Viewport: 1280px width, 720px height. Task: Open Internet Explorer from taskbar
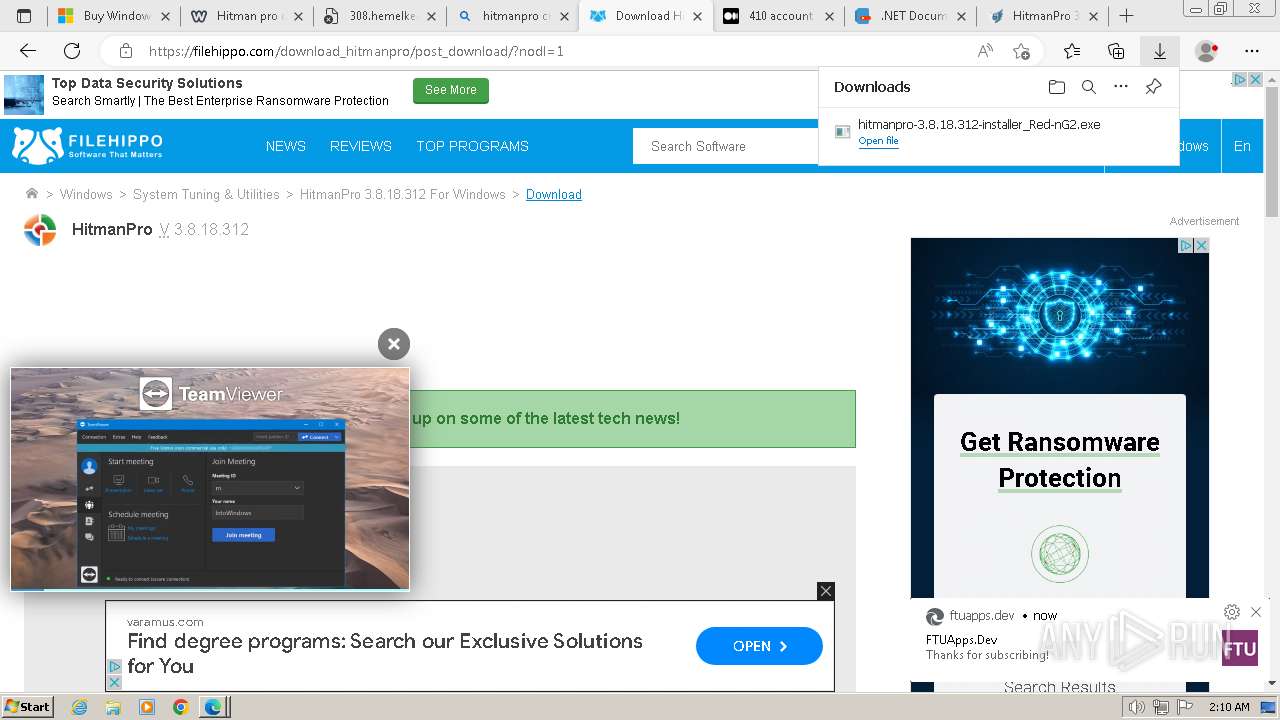80,707
